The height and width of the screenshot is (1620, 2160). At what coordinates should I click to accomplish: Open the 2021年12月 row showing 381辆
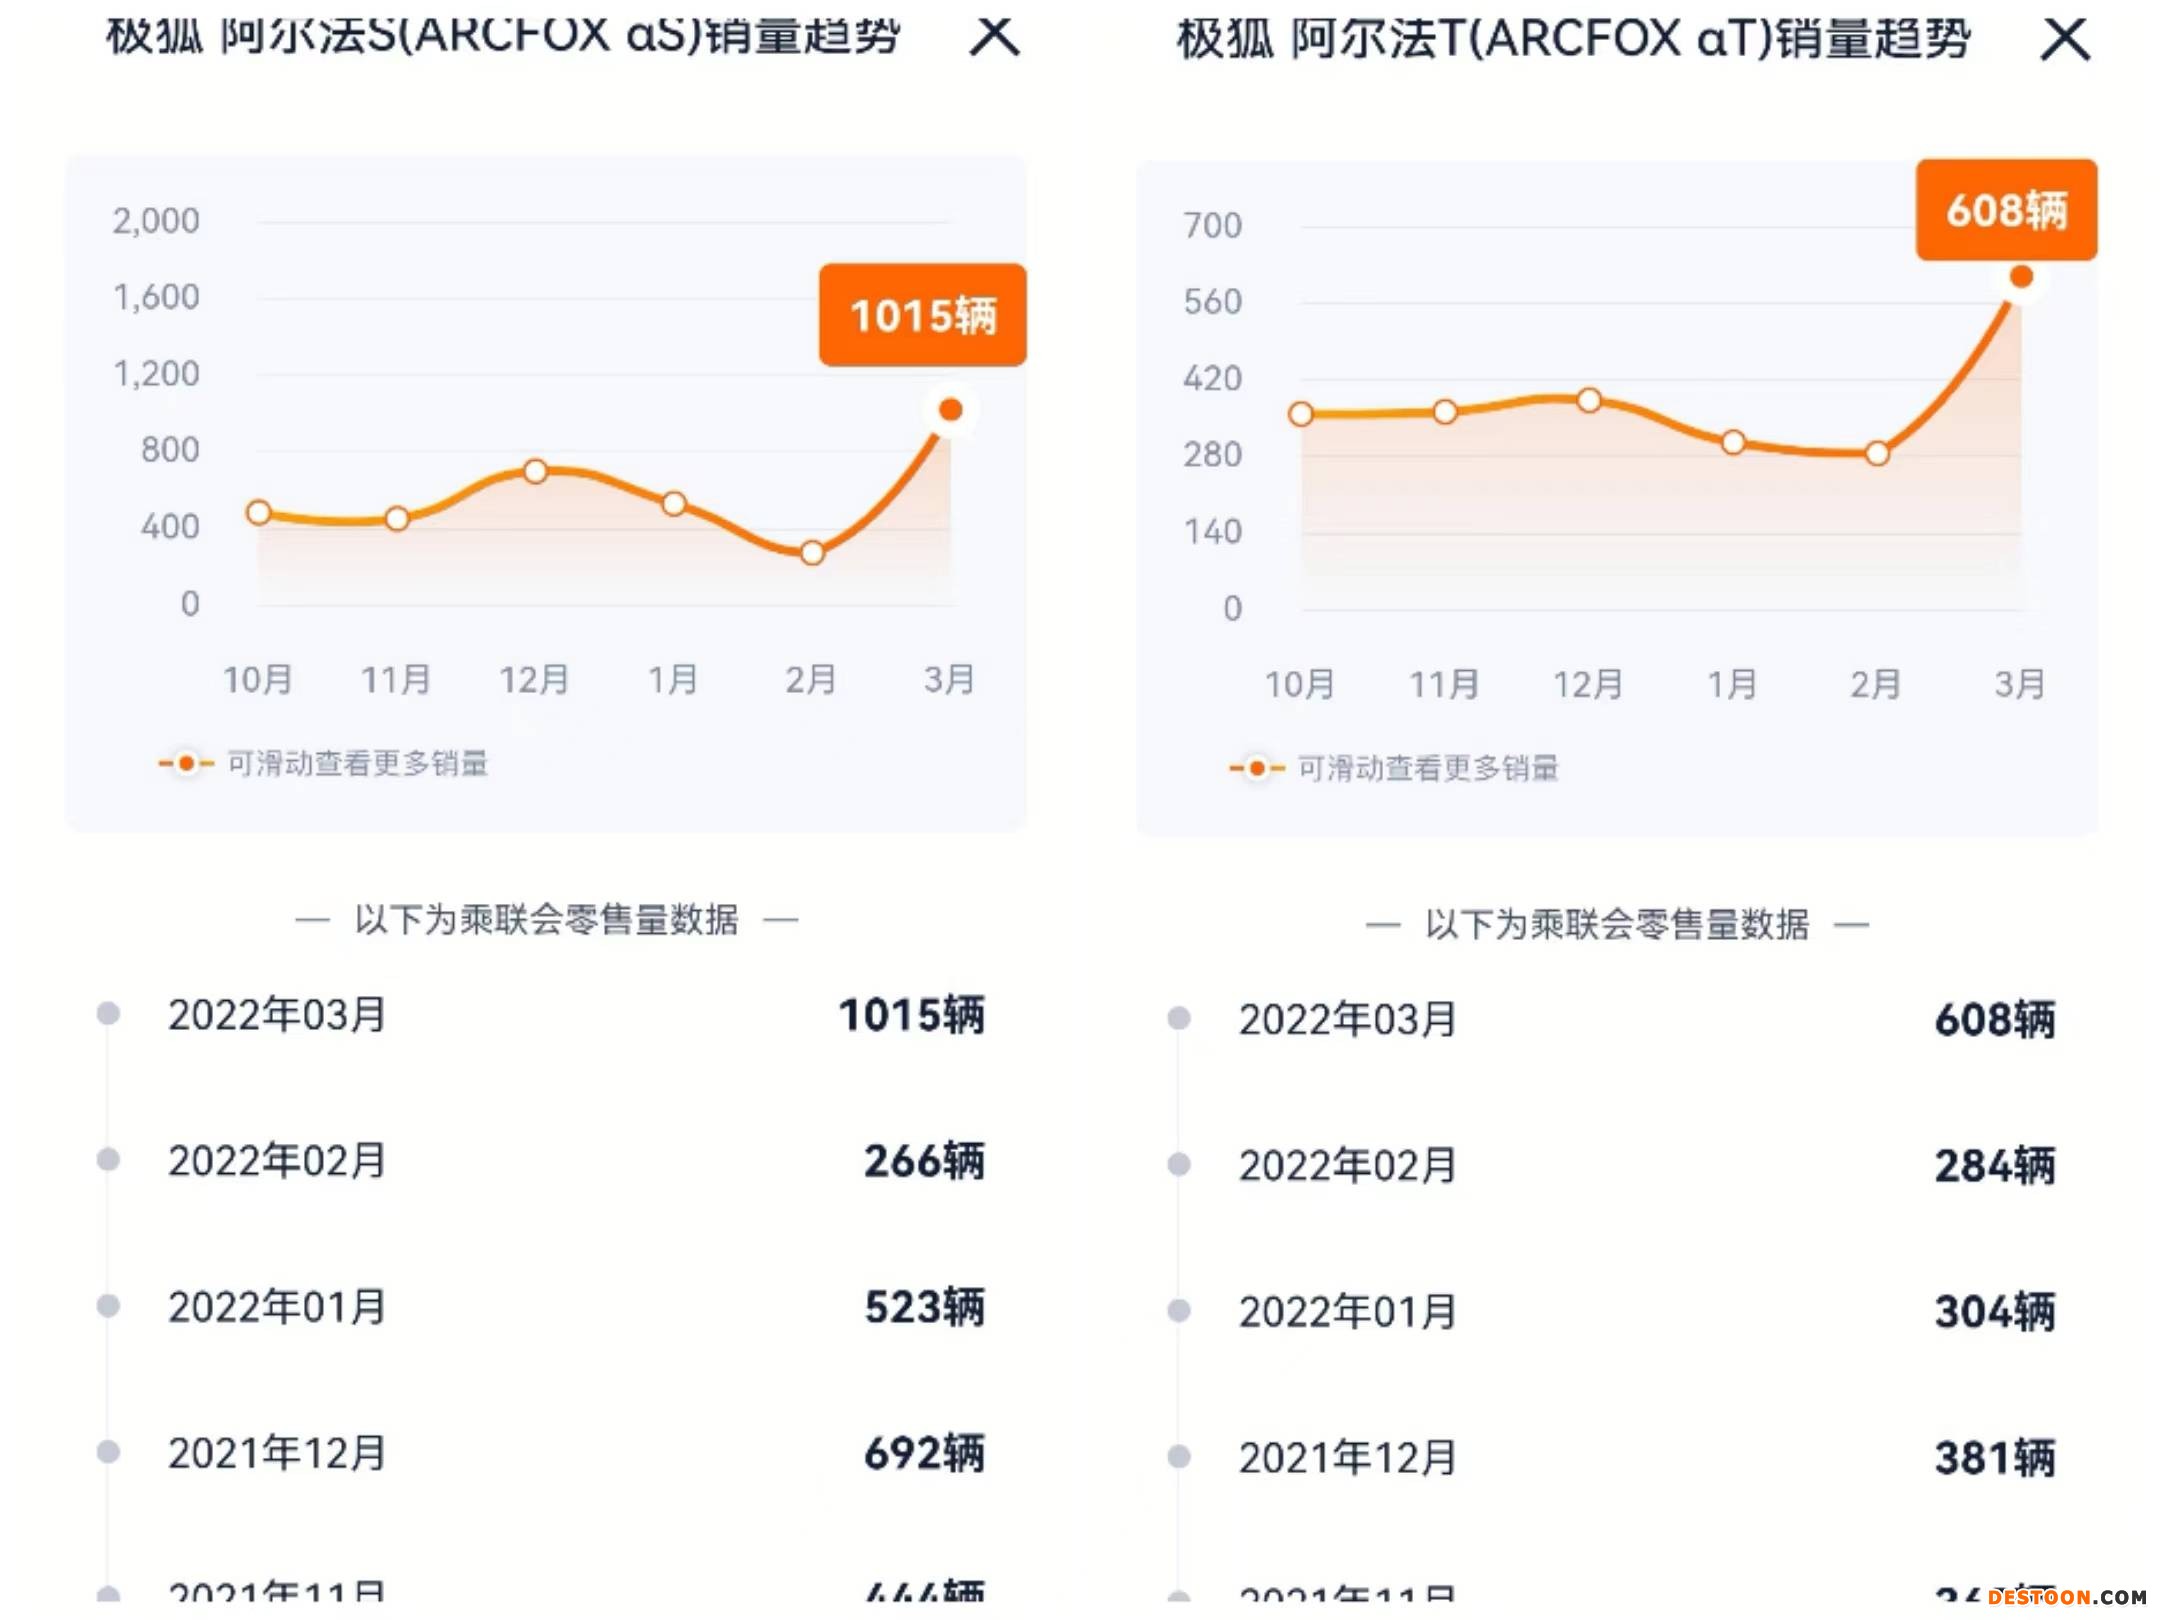click(x=1612, y=1458)
